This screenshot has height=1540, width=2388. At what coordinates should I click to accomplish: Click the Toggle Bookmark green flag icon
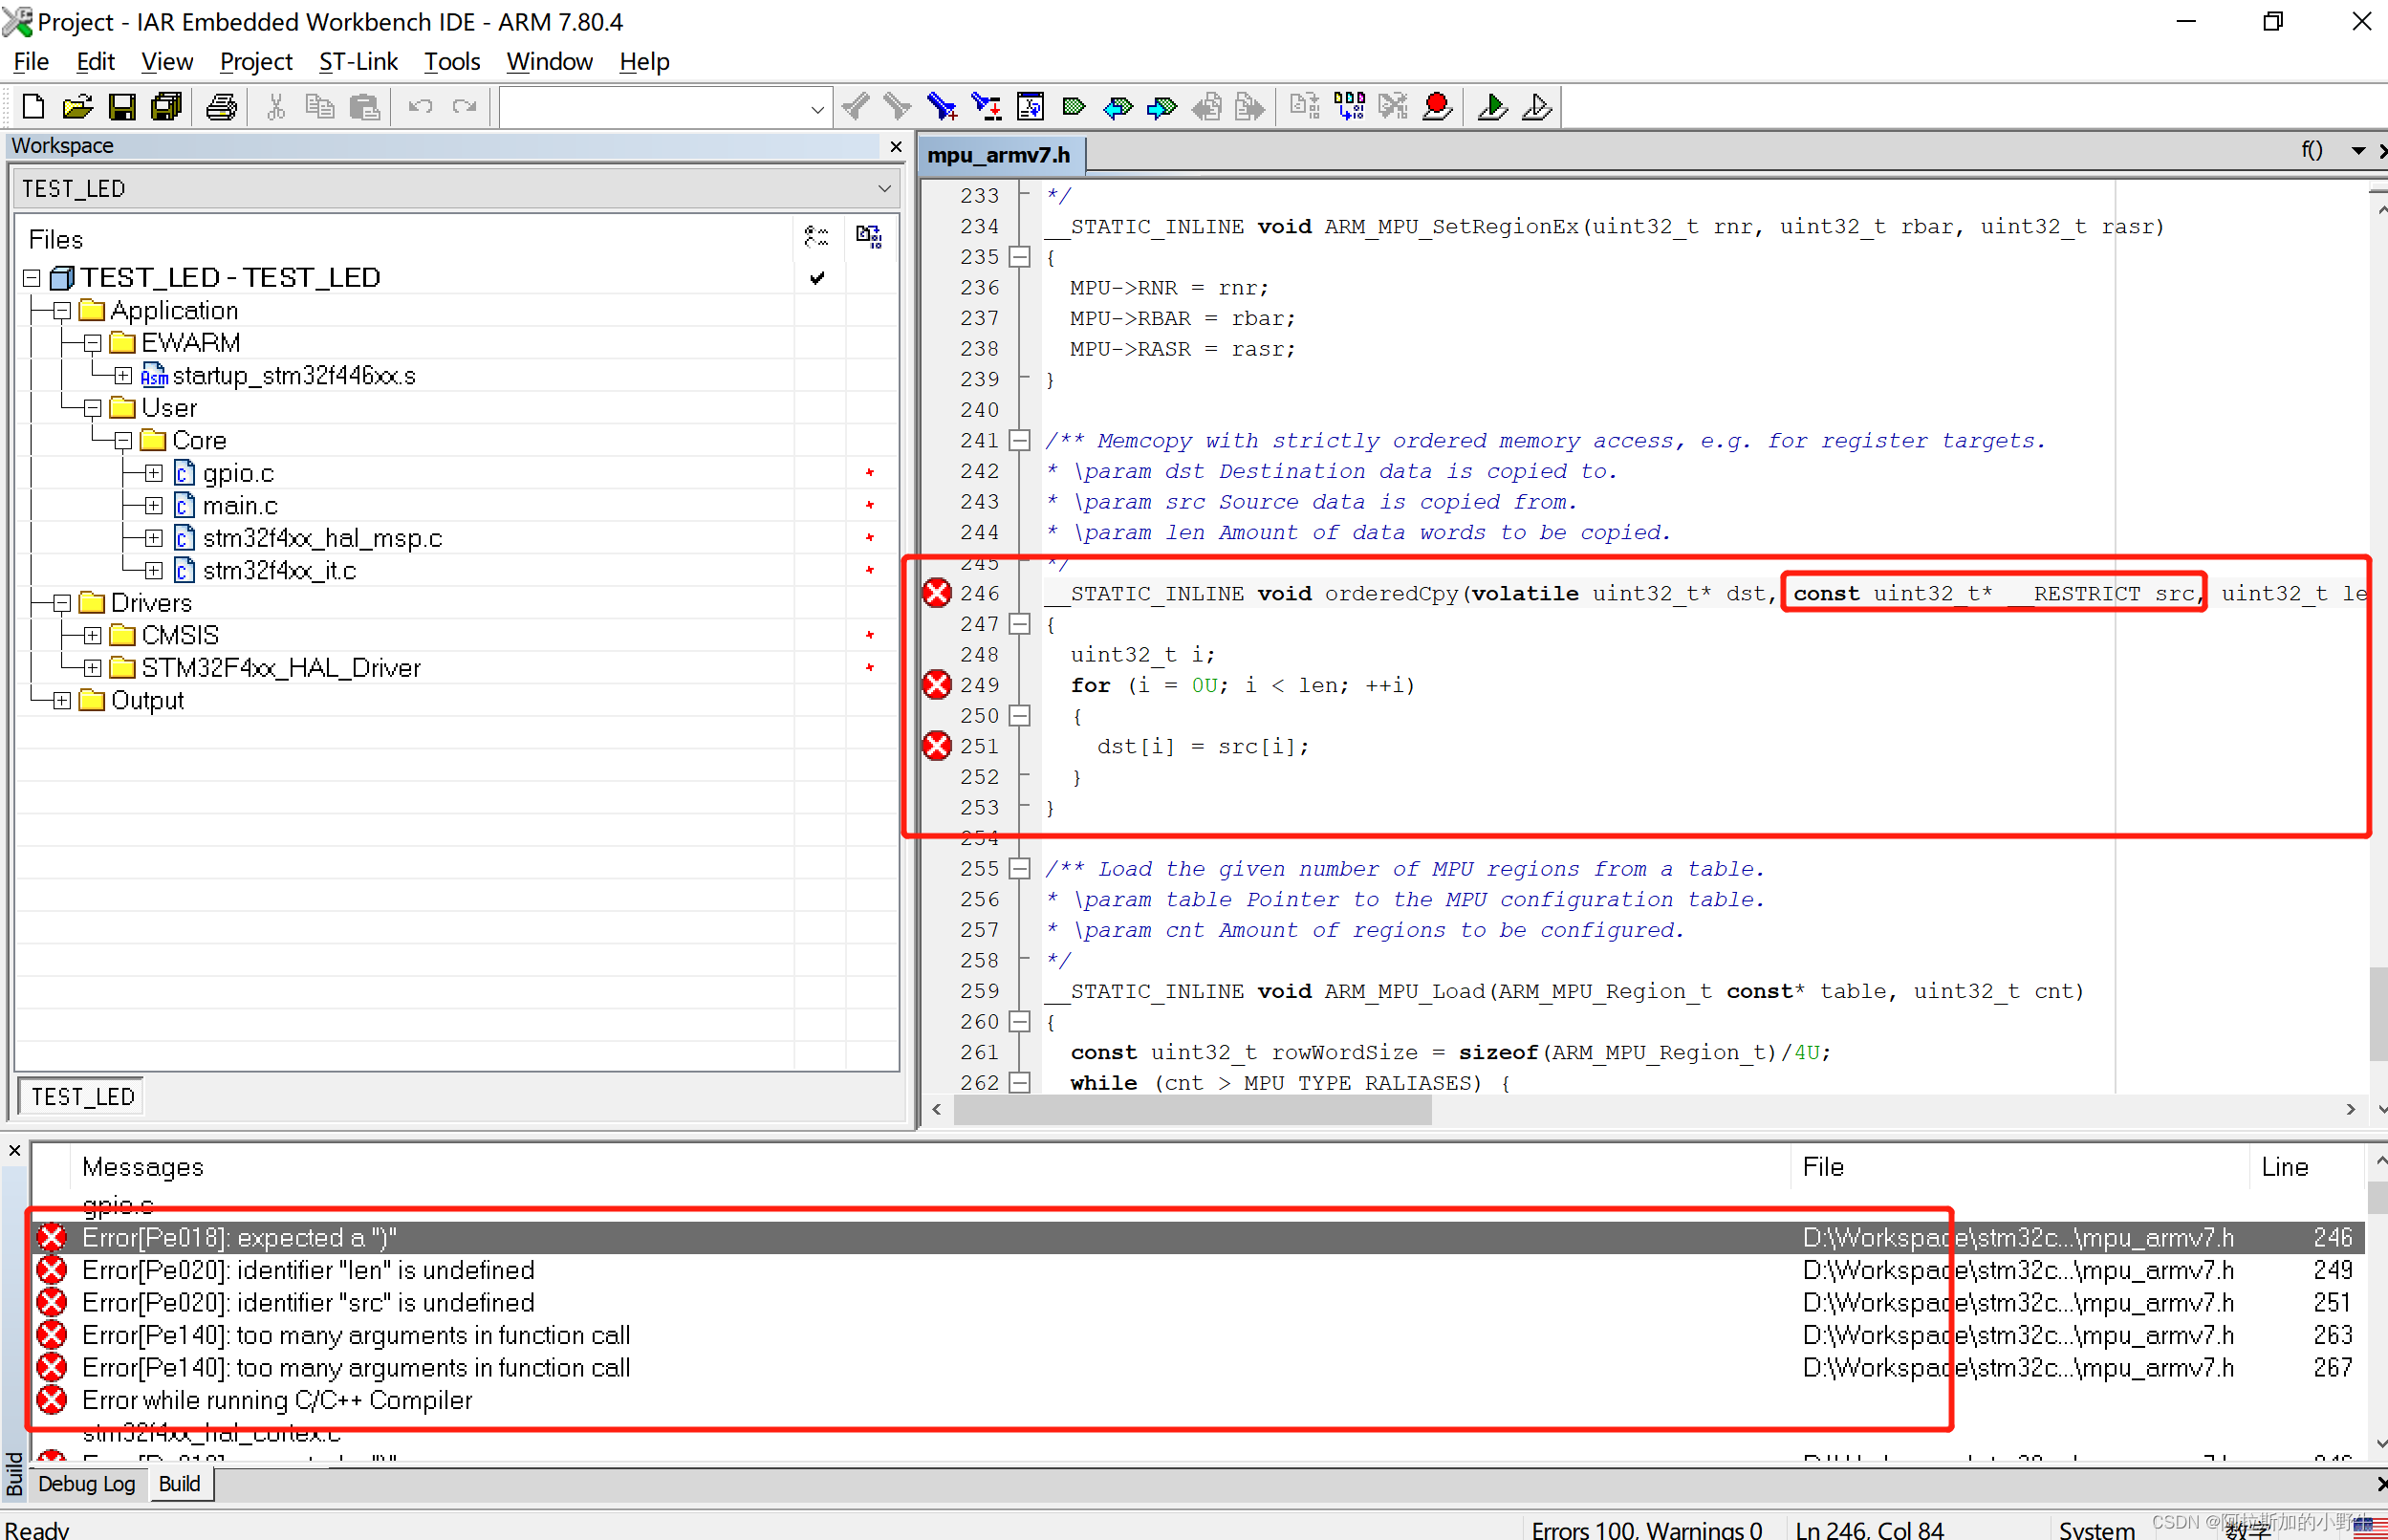click(1074, 106)
